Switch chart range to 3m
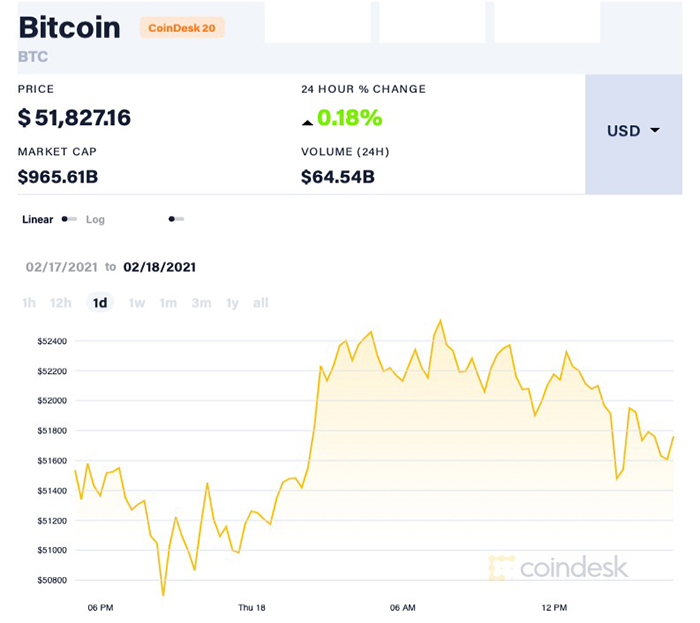Image resolution: width=700 pixels, height=623 pixels. [201, 303]
